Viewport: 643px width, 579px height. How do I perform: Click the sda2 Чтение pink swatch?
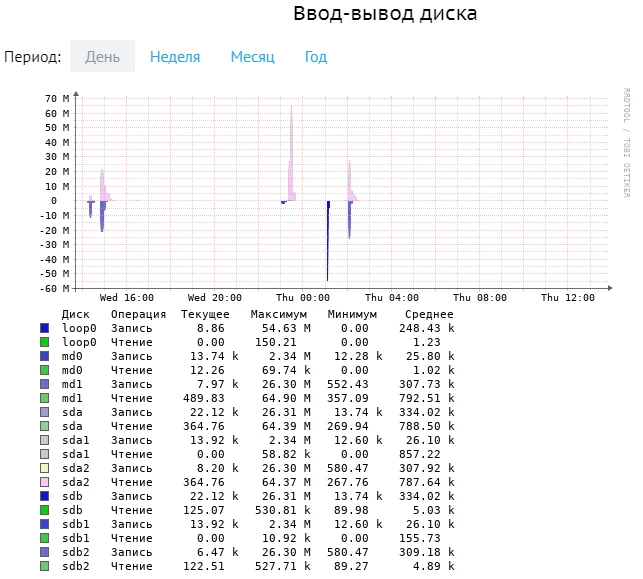click(x=45, y=482)
